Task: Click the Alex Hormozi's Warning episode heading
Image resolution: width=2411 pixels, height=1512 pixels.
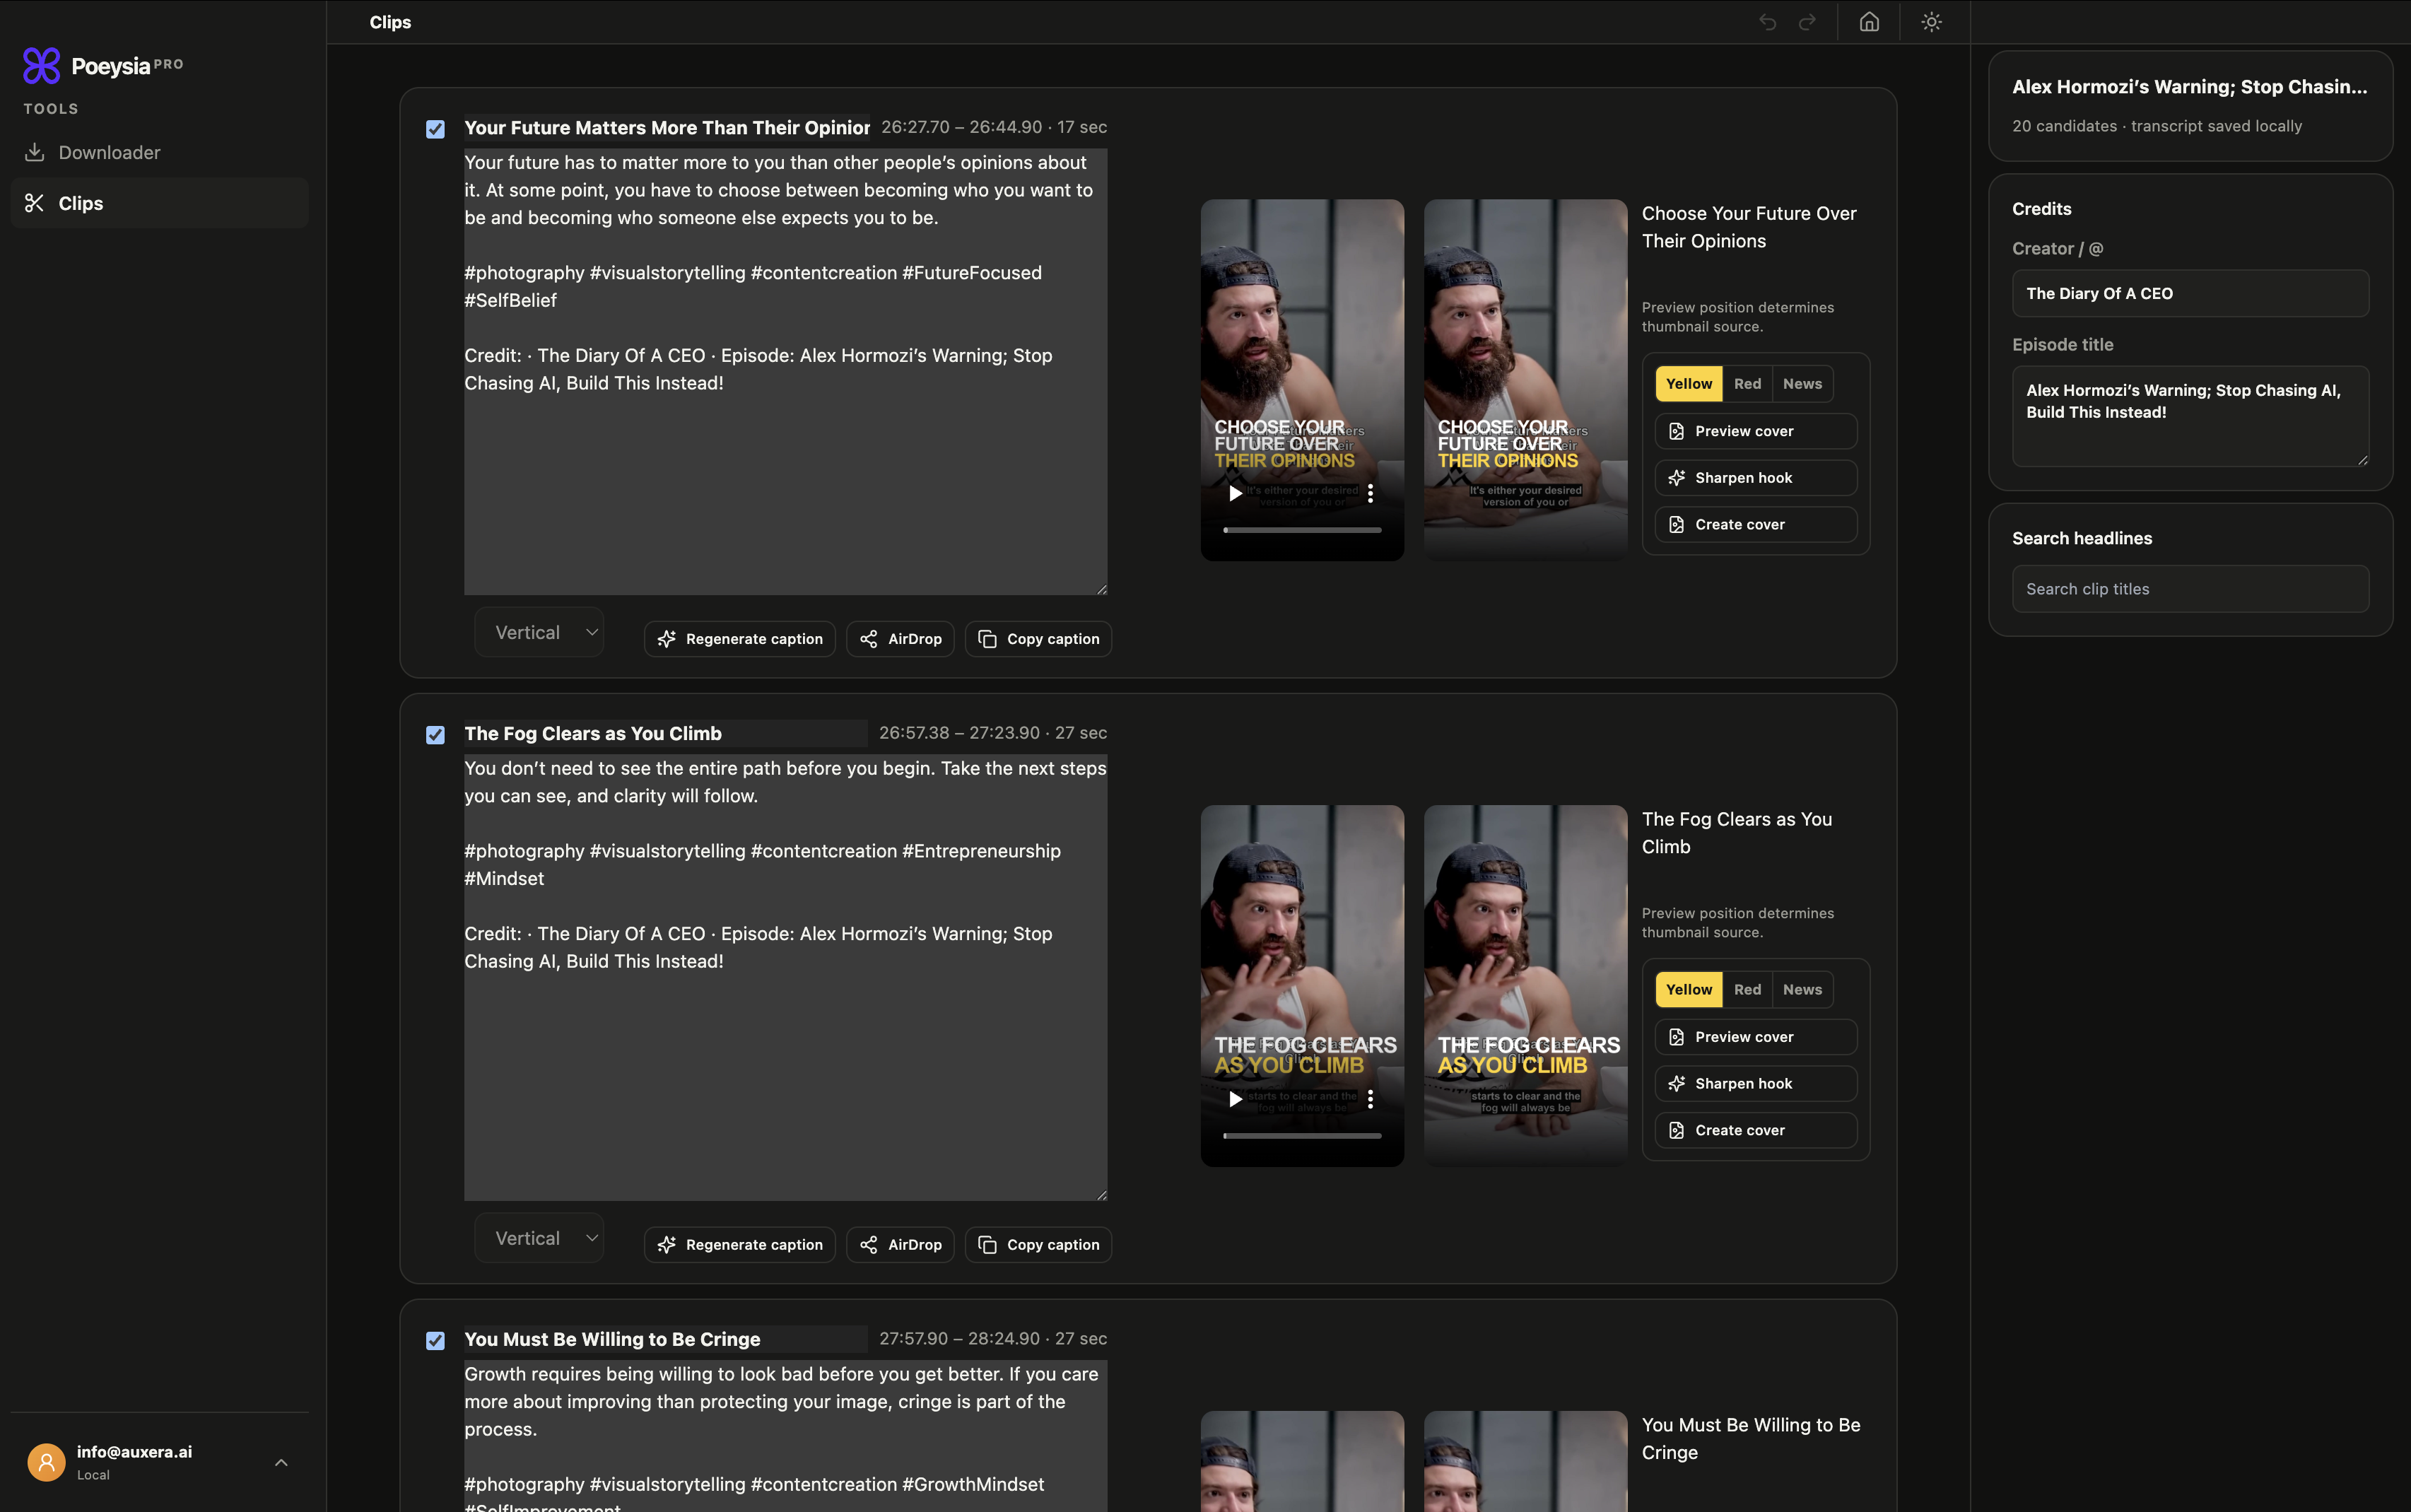Action: 2190,87
